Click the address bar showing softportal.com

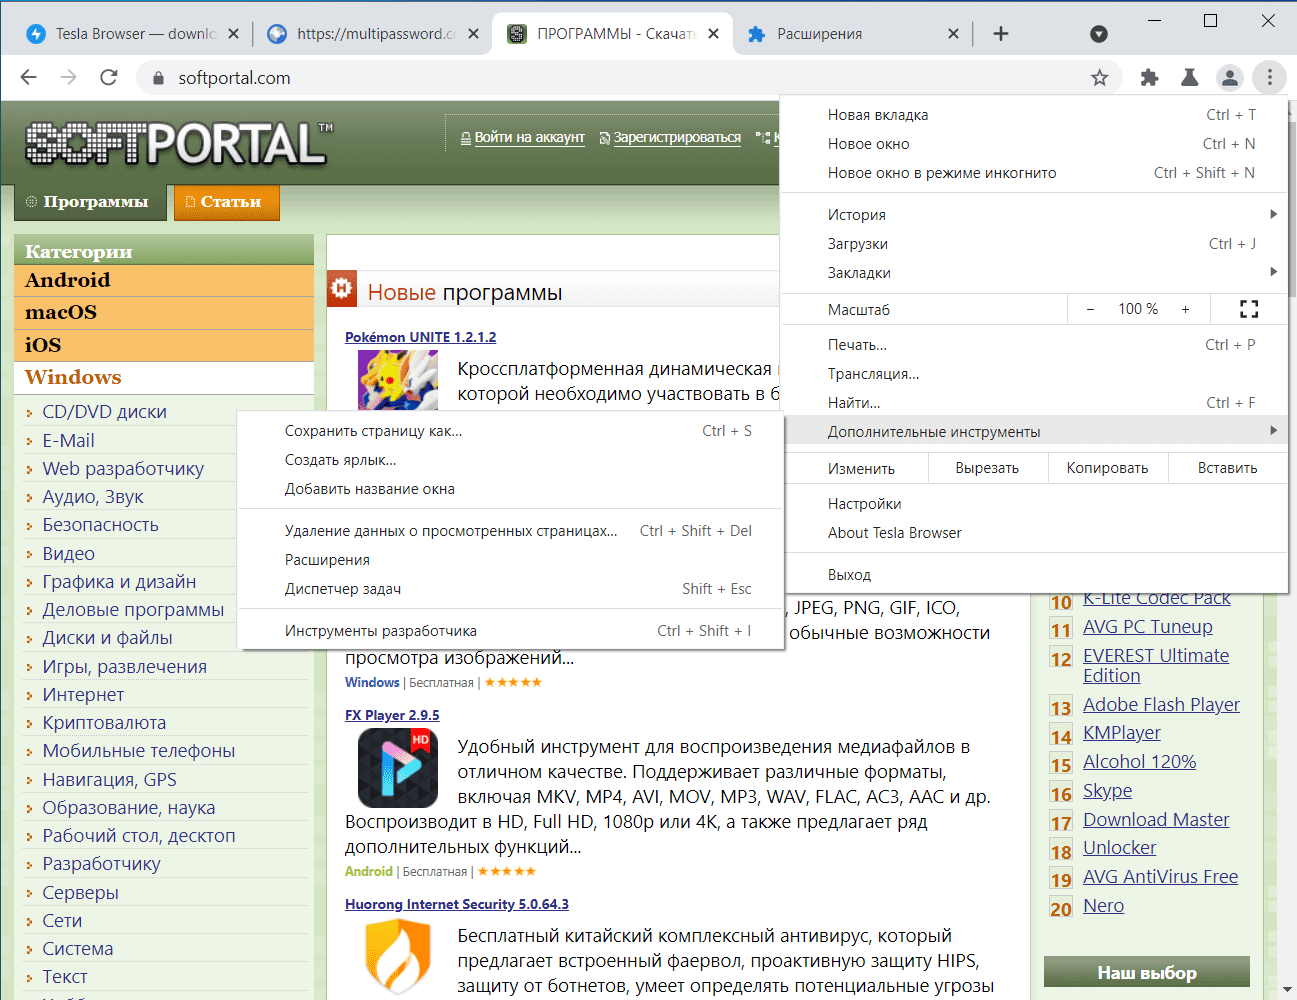[x=620, y=78]
